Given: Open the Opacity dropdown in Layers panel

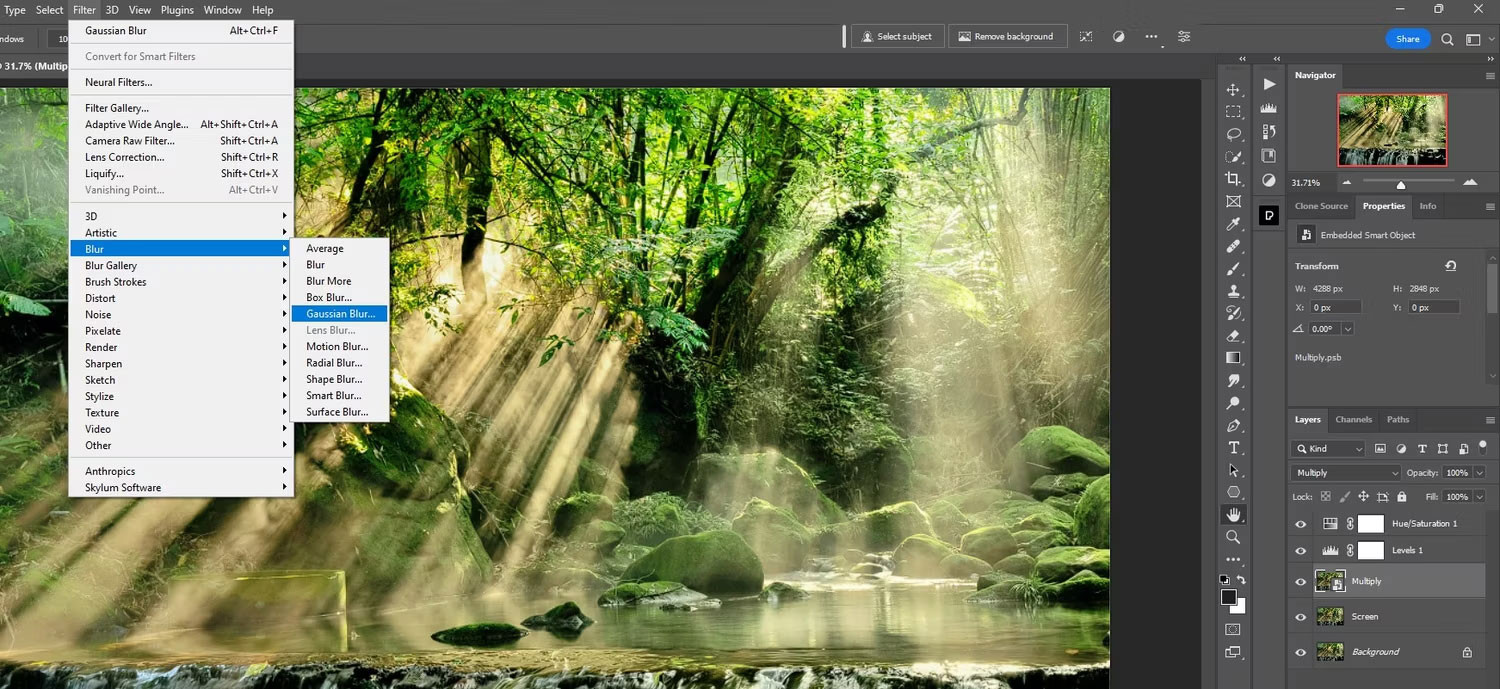Looking at the screenshot, I should coord(1478,472).
